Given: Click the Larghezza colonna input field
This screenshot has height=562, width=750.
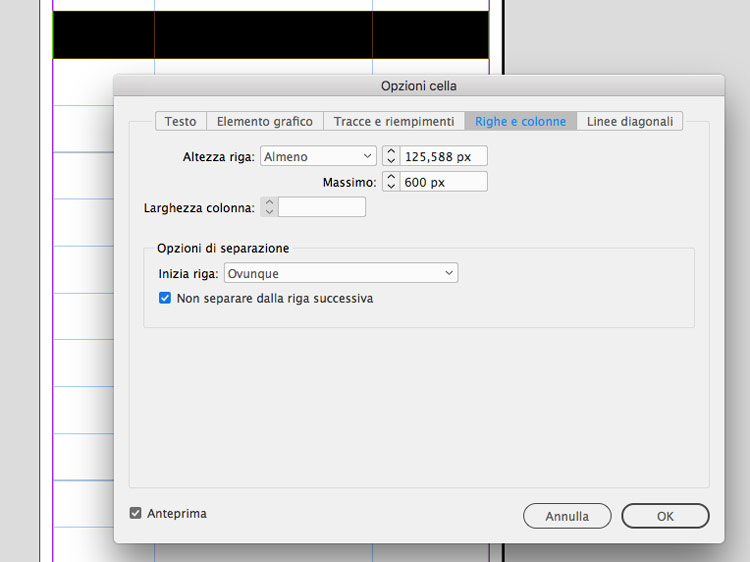Looking at the screenshot, I should point(322,207).
